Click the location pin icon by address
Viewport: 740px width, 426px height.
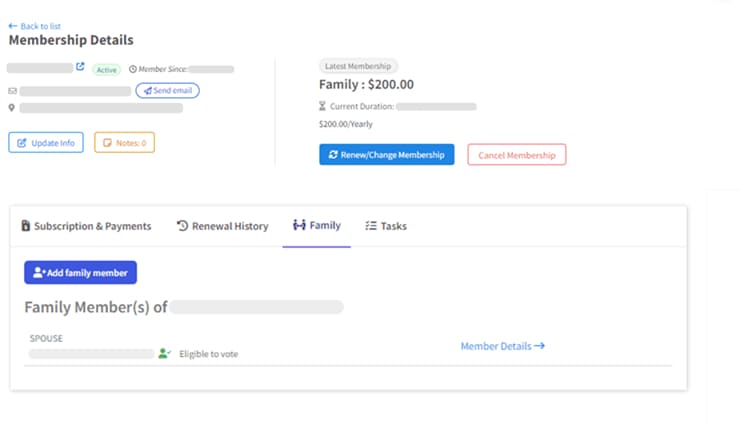pyautogui.click(x=12, y=108)
